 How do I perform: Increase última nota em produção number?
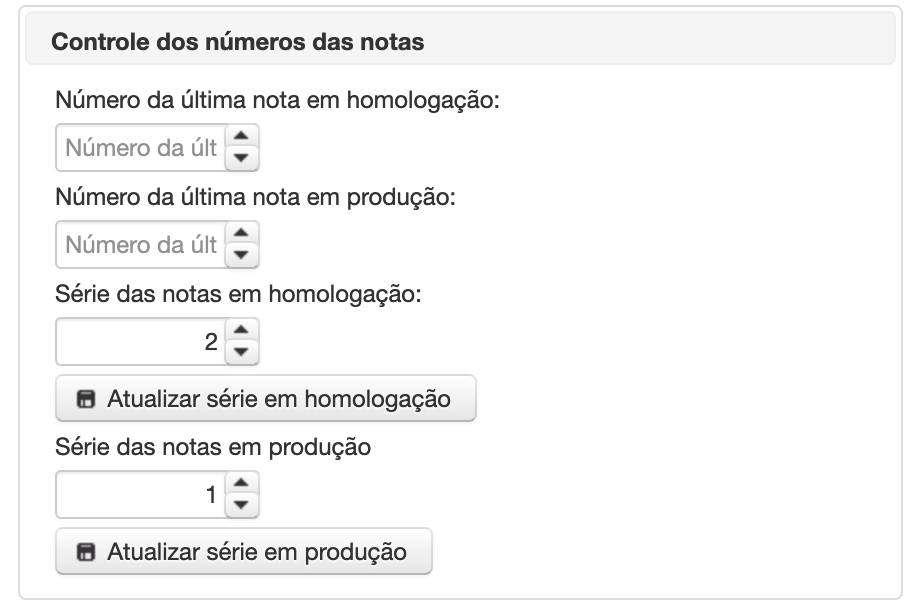tap(241, 233)
